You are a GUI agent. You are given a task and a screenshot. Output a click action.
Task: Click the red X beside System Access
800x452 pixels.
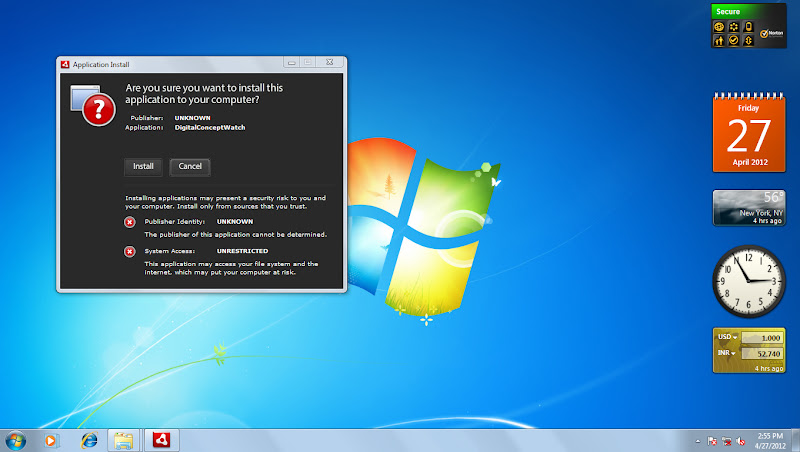tap(130, 252)
